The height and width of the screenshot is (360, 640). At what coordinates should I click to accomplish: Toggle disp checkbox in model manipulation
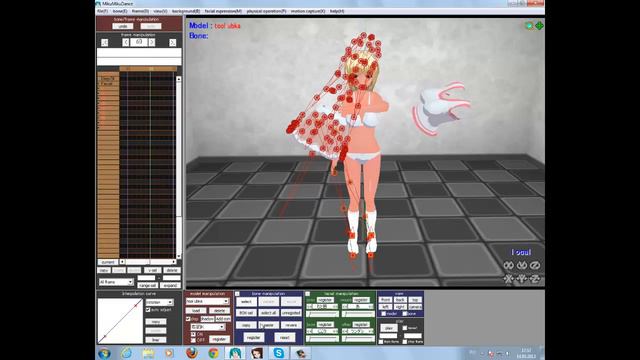click(x=188, y=319)
